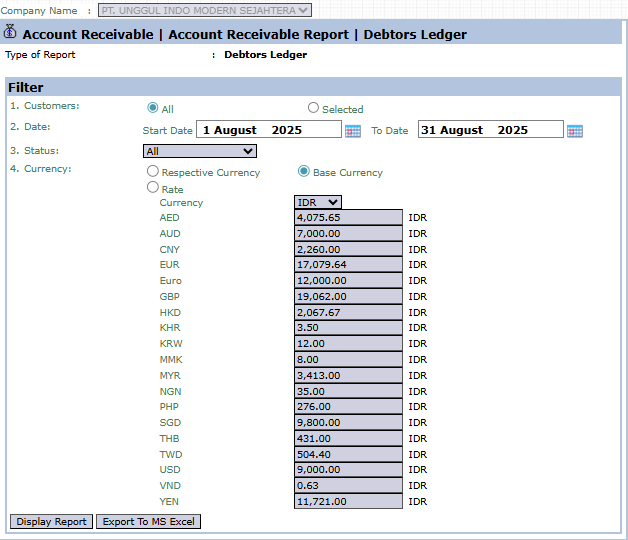Screen dimensions: 628x540
Task: Open the IDR currency dropdown
Action: pos(318,202)
